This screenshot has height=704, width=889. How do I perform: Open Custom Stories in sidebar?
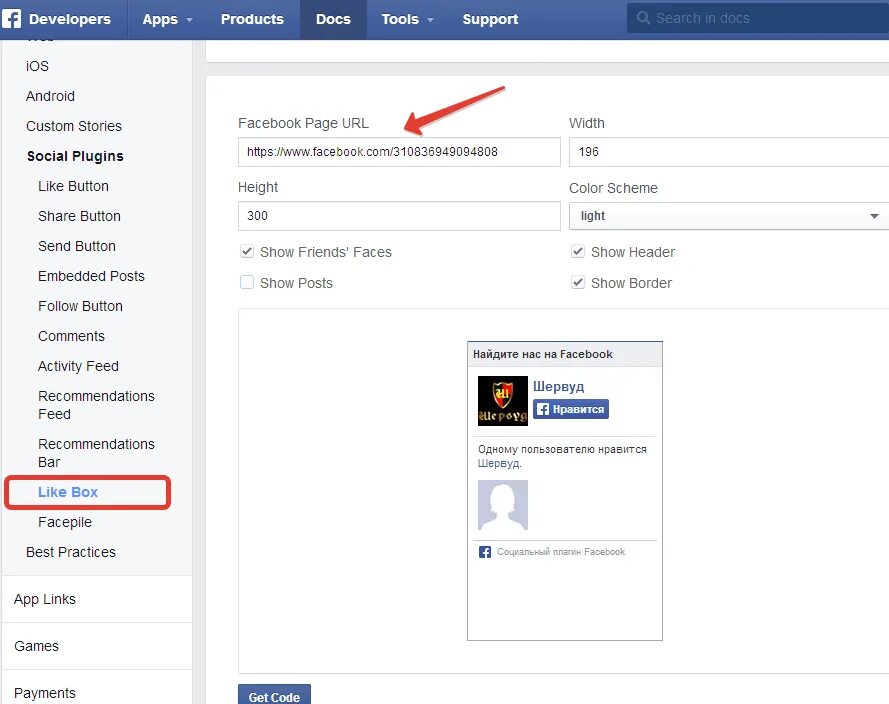coord(74,126)
